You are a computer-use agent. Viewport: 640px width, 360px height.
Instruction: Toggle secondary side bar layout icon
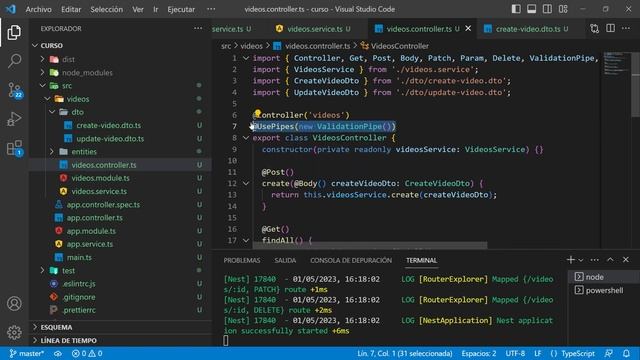point(547,9)
